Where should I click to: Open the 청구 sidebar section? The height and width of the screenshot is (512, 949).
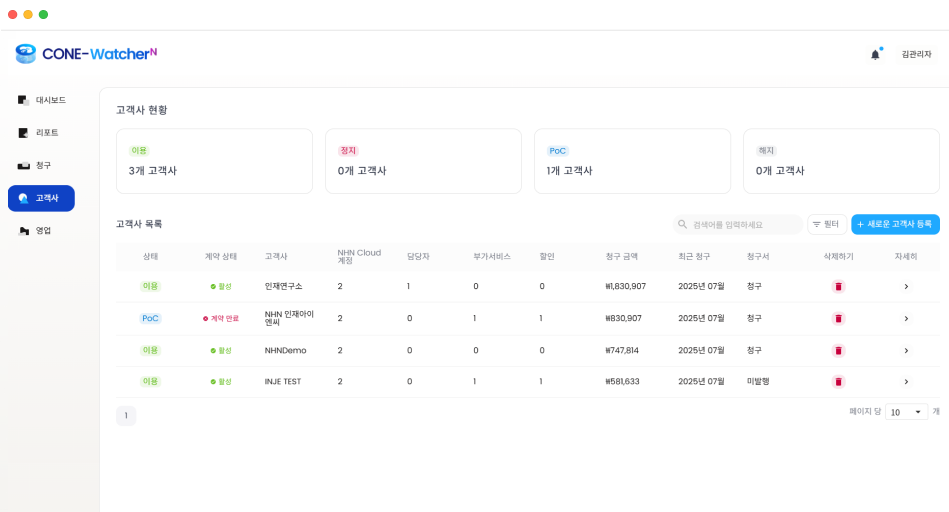41,165
